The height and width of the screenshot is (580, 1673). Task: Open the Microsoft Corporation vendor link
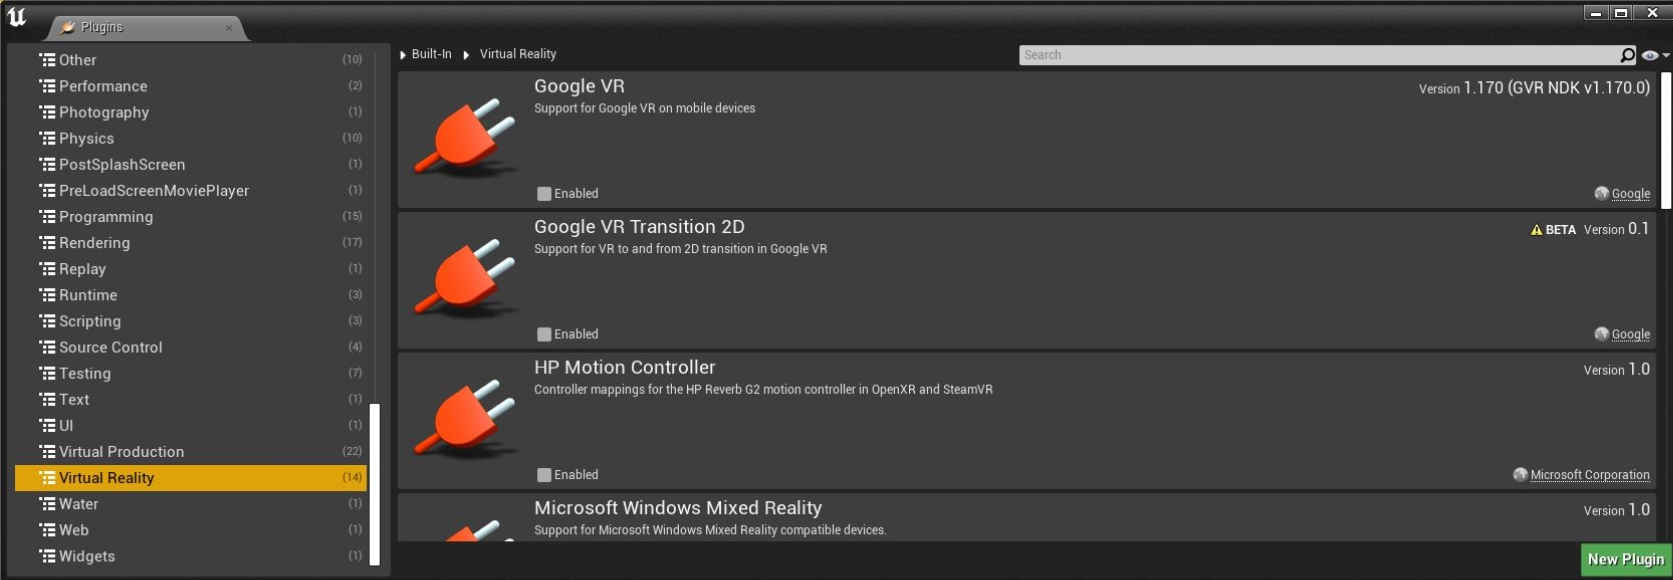(x=1589, y=475)
